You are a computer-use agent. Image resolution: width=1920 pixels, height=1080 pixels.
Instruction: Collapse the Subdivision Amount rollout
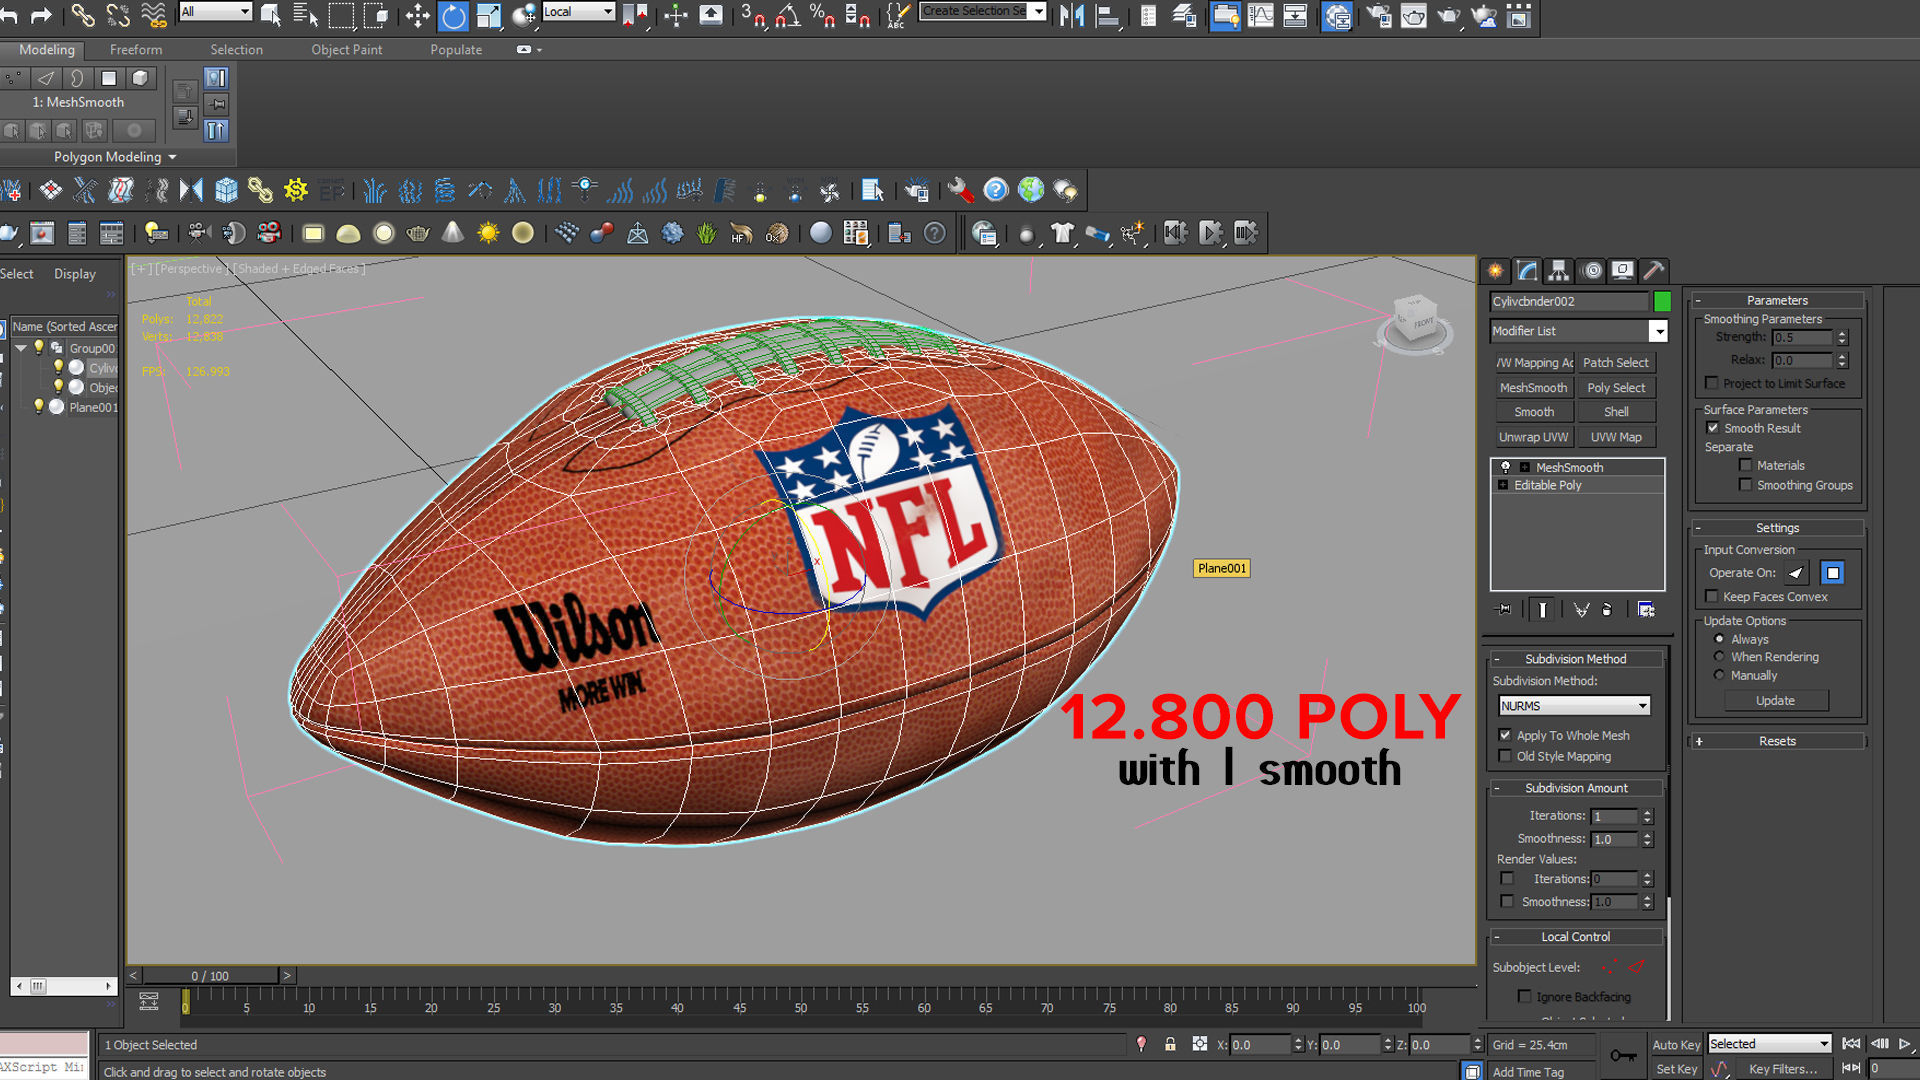tap(1575, 788)
